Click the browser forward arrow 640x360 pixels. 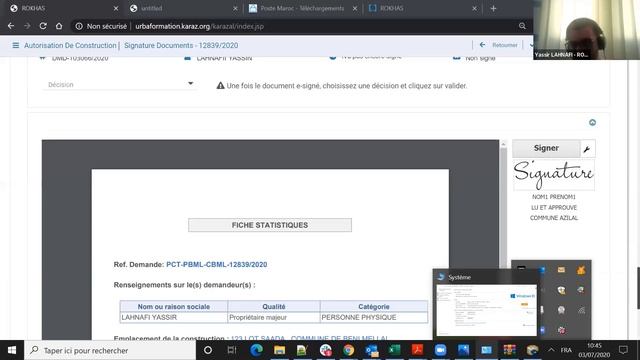[27, 26]
